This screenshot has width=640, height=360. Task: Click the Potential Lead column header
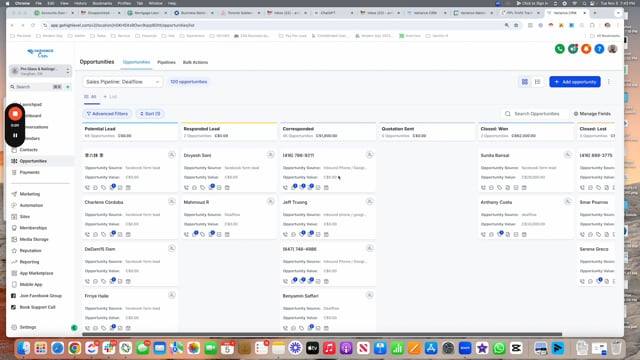pos(130,132)
